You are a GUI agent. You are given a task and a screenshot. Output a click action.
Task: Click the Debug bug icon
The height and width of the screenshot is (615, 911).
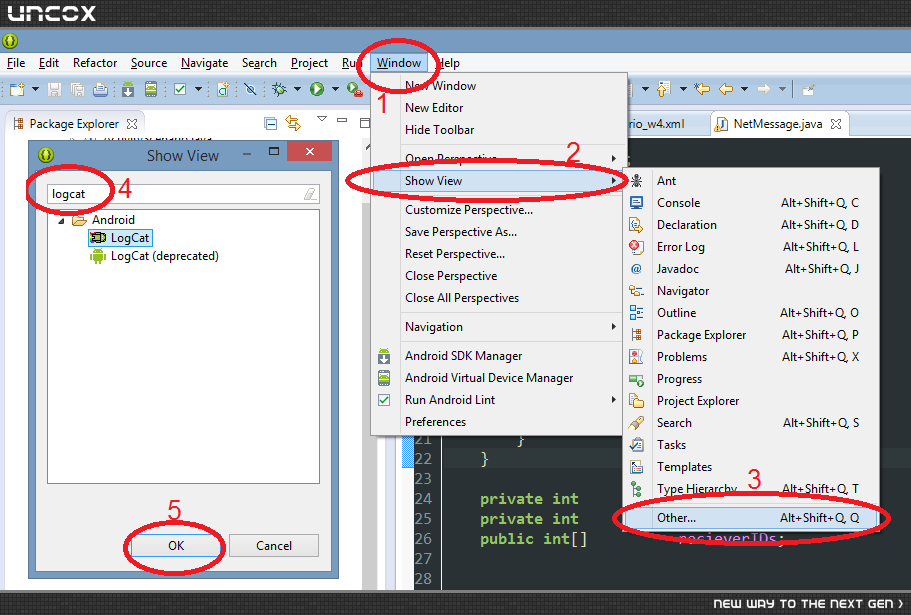point(279,89)
